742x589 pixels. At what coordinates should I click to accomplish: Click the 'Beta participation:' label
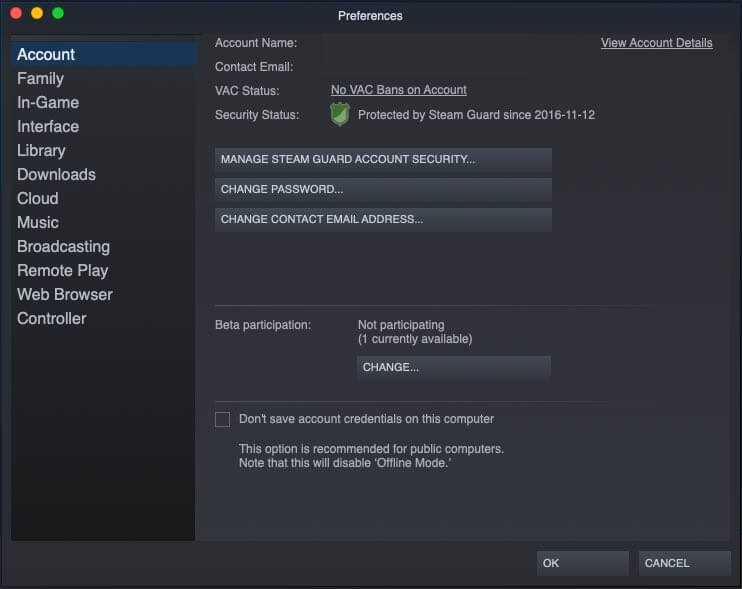(x=263, y=325)
